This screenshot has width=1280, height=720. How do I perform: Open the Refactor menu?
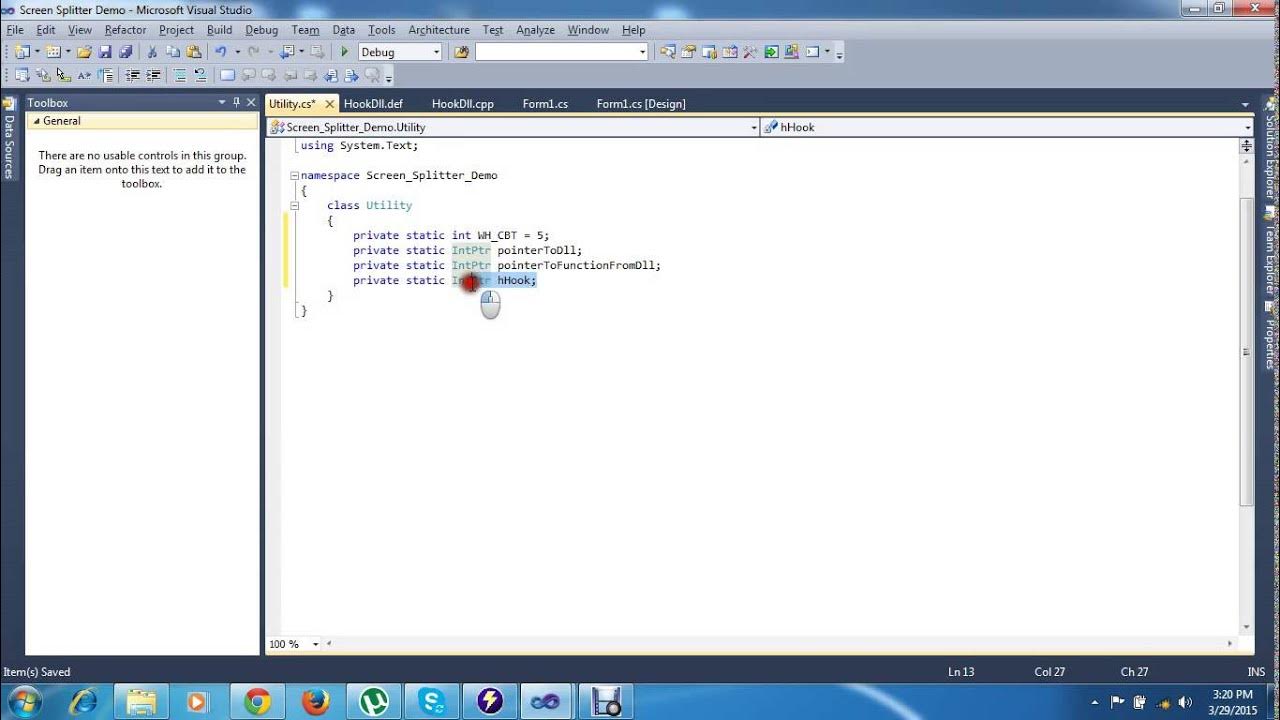pyautogui.click(x=125, y=30)
